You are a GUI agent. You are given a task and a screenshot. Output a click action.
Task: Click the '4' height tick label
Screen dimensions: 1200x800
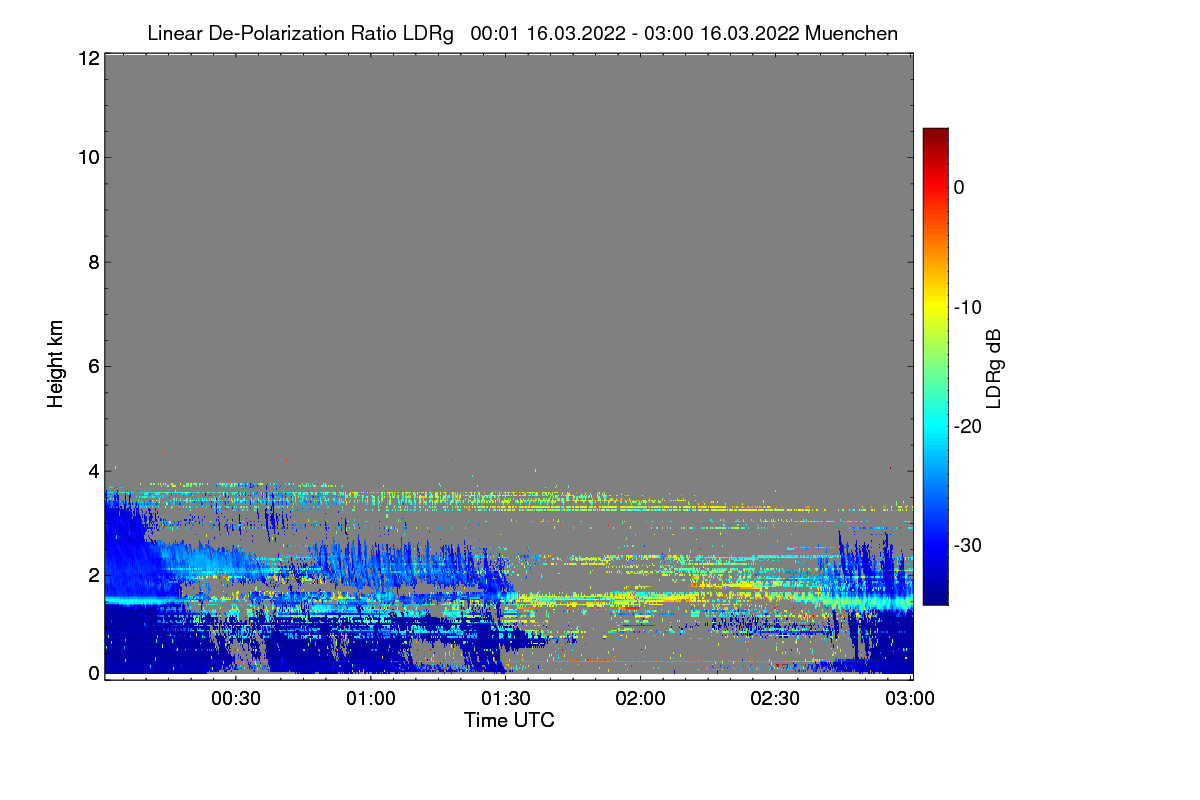(x=93, y=470)
